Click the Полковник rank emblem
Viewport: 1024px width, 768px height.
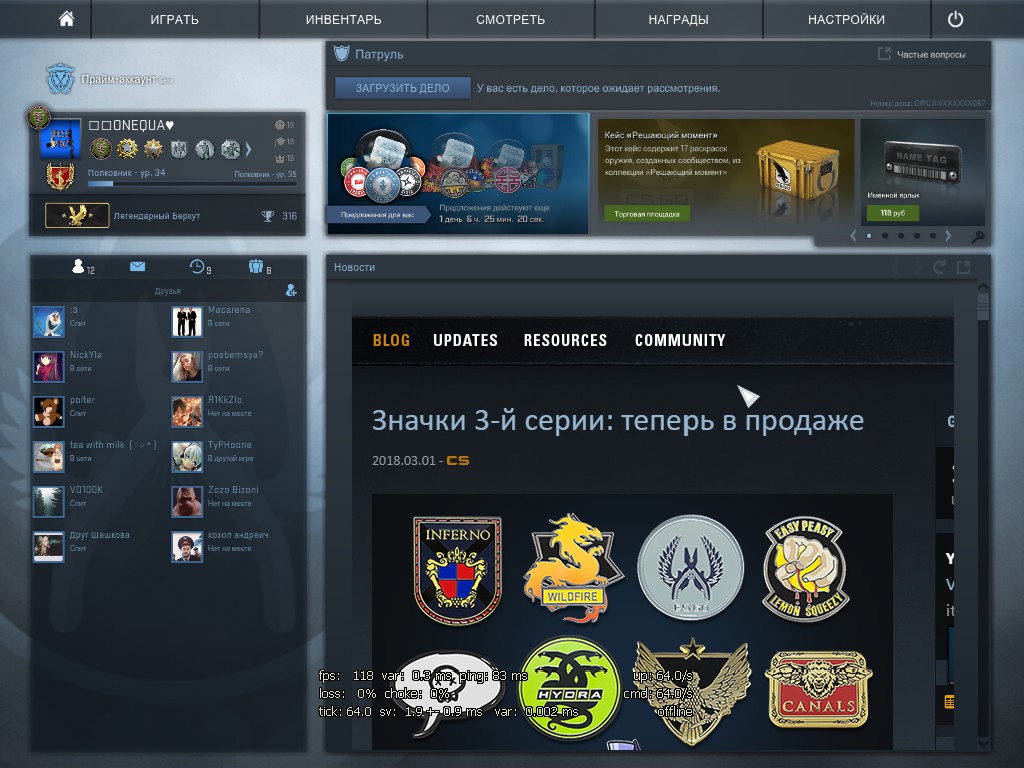click(60, 176)
